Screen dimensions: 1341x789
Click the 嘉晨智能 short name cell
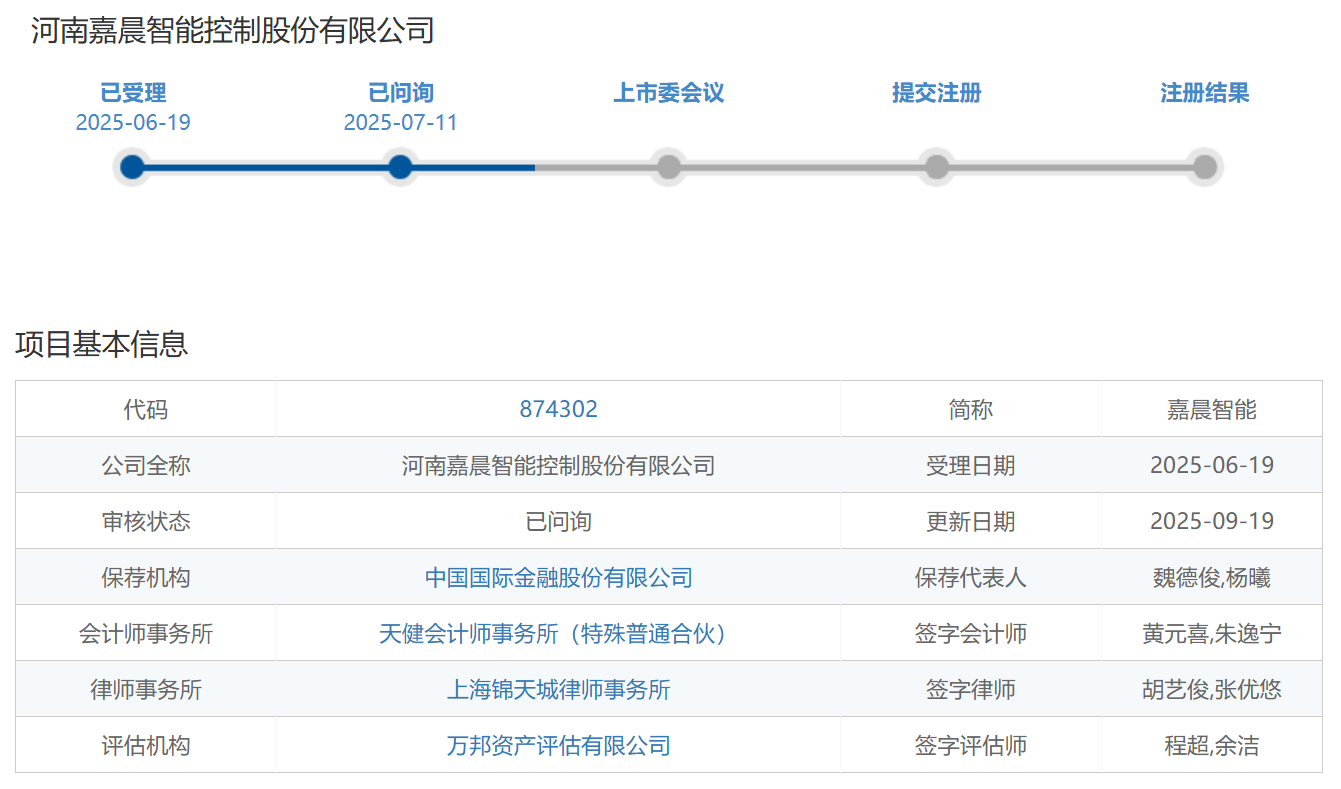1212,409
